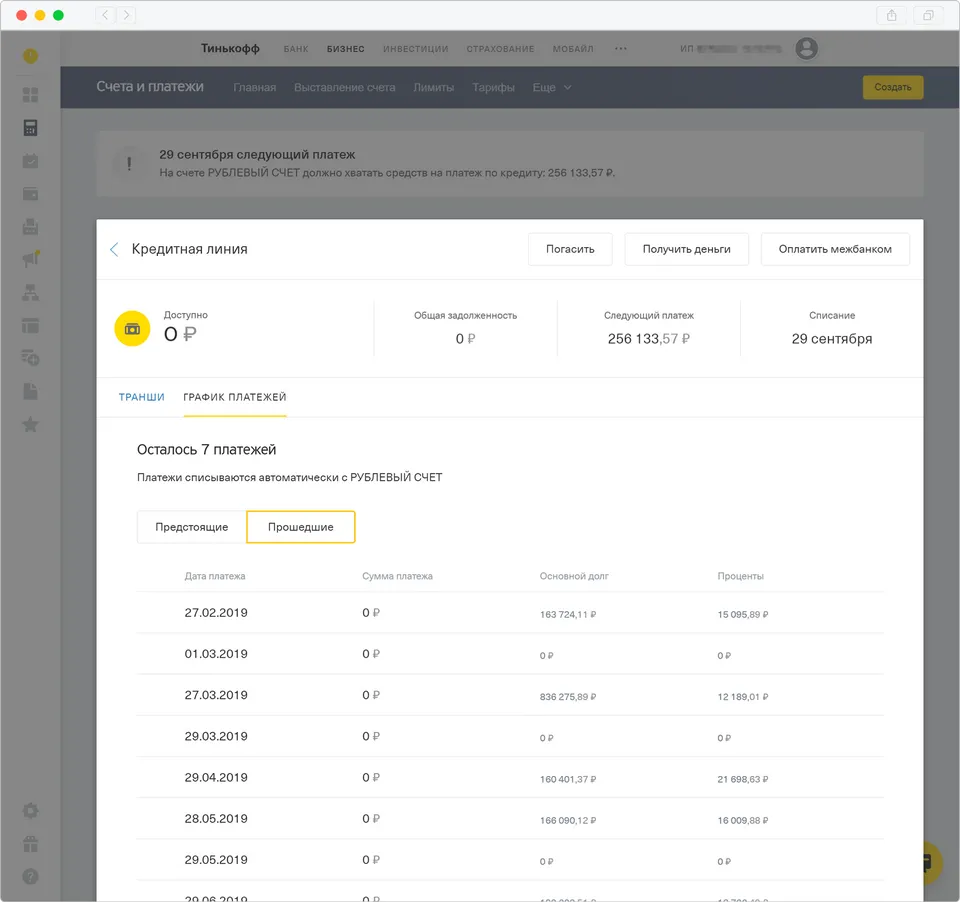Open the calendar checkmark icon in sidebar

tap(30, 161)
